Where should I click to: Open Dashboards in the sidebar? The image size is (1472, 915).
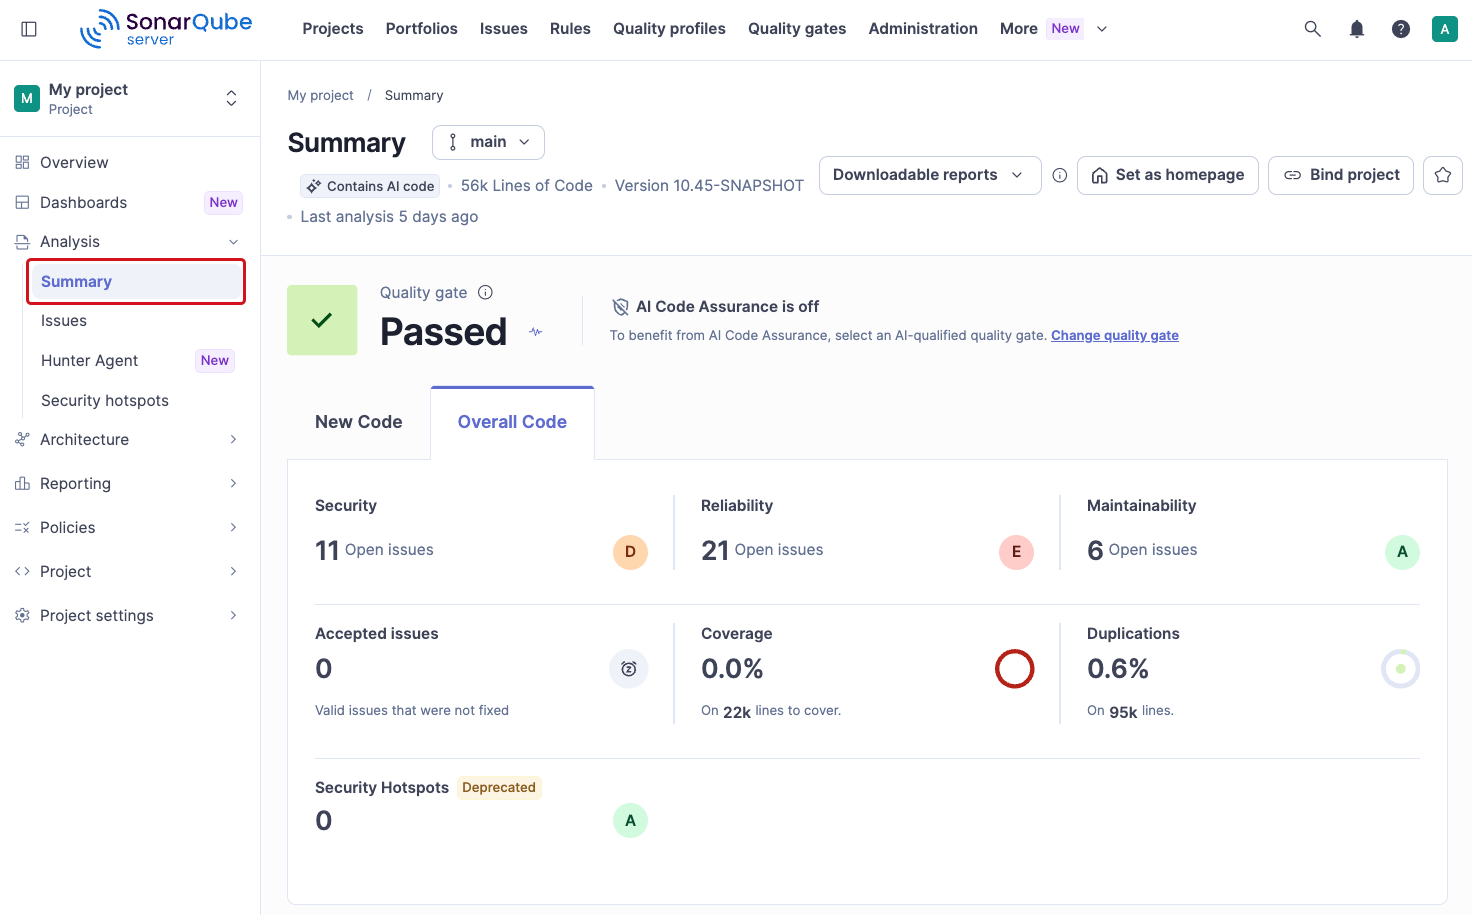(130, 203)
